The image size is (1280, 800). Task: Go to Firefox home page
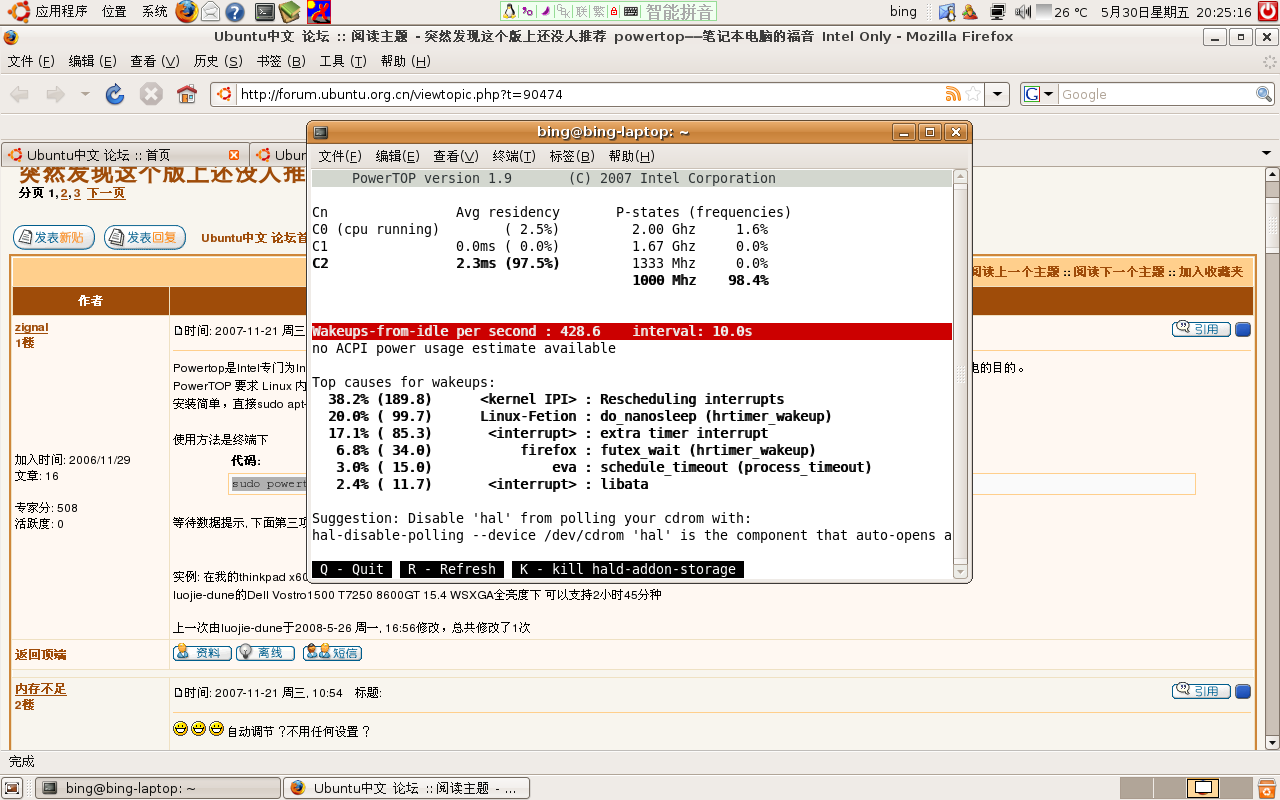click(x=187, y=94)
